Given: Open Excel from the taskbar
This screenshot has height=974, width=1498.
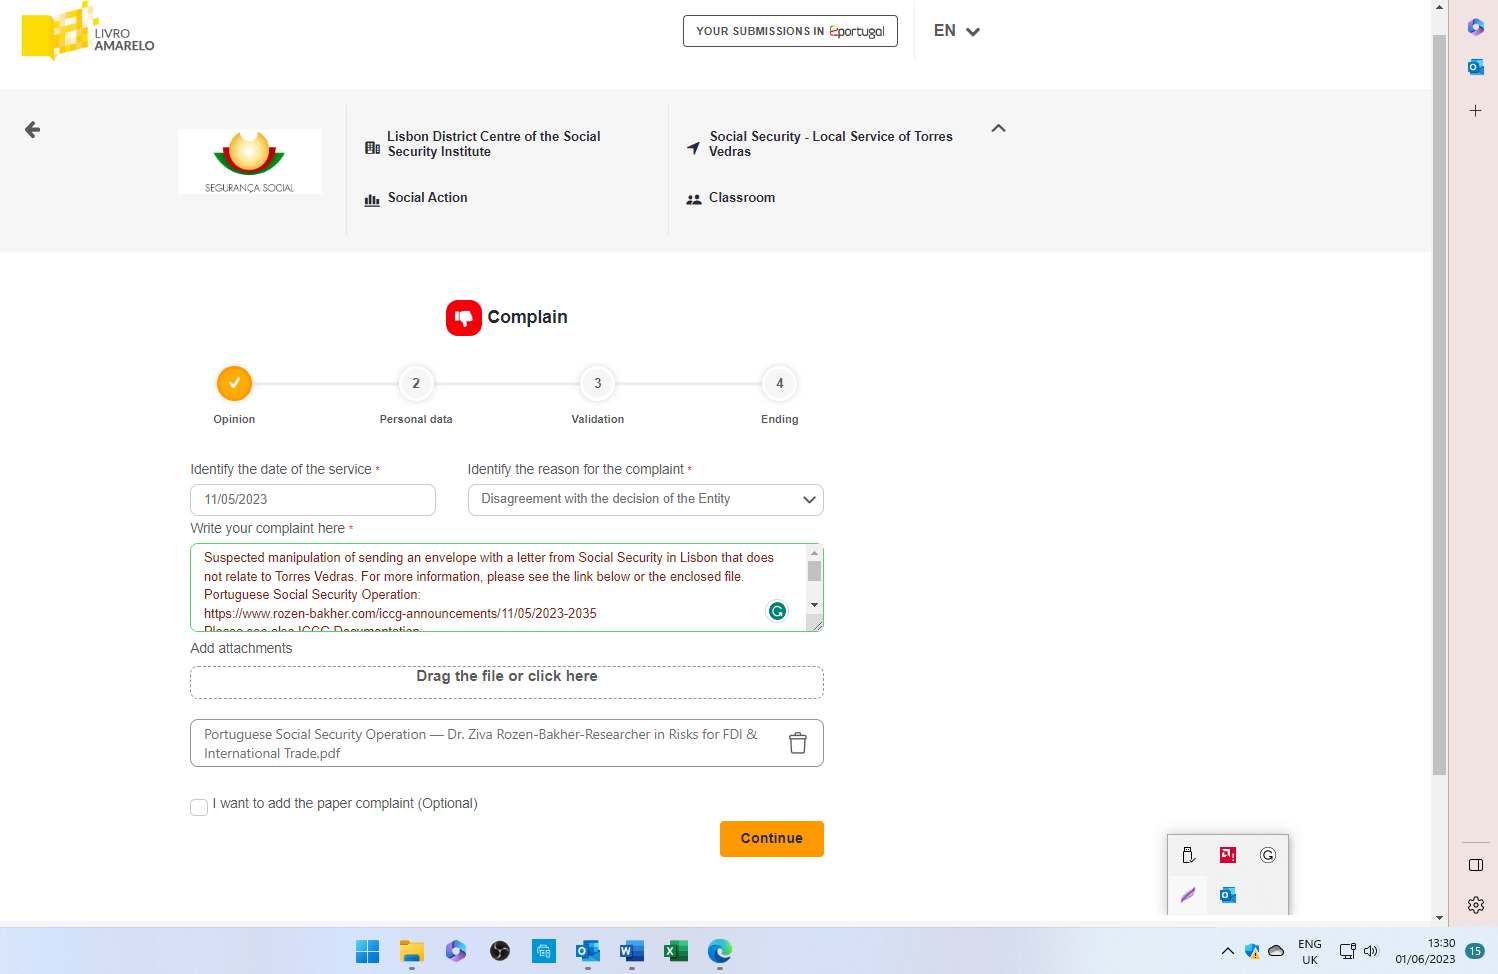Looking at the screenshot, I should point(675,951).
